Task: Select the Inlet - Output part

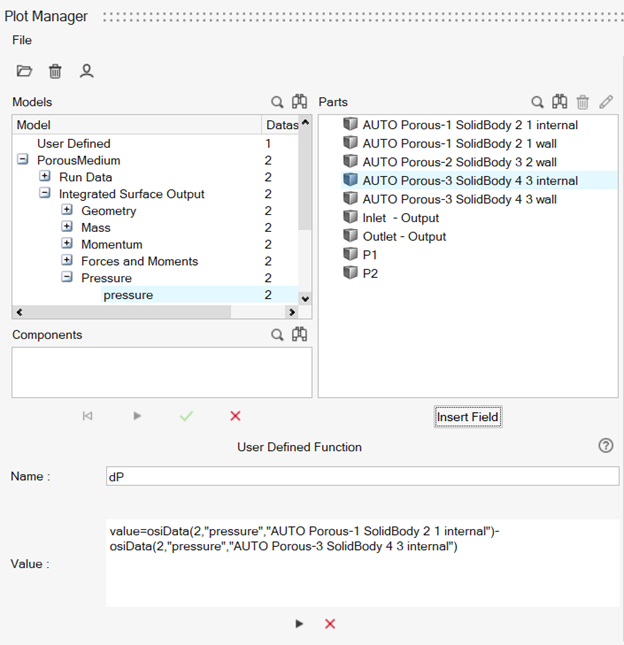Action: [x=400, y=217]
